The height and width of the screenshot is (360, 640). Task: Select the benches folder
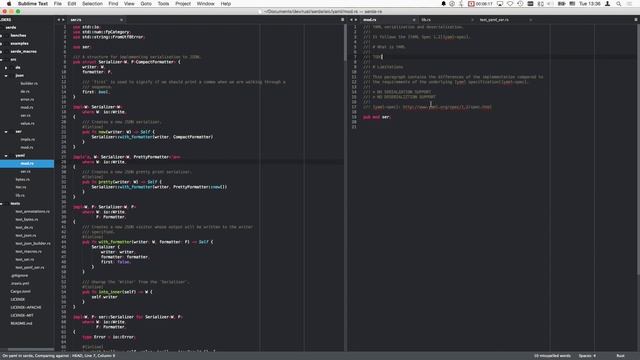(x=18, y=36)
